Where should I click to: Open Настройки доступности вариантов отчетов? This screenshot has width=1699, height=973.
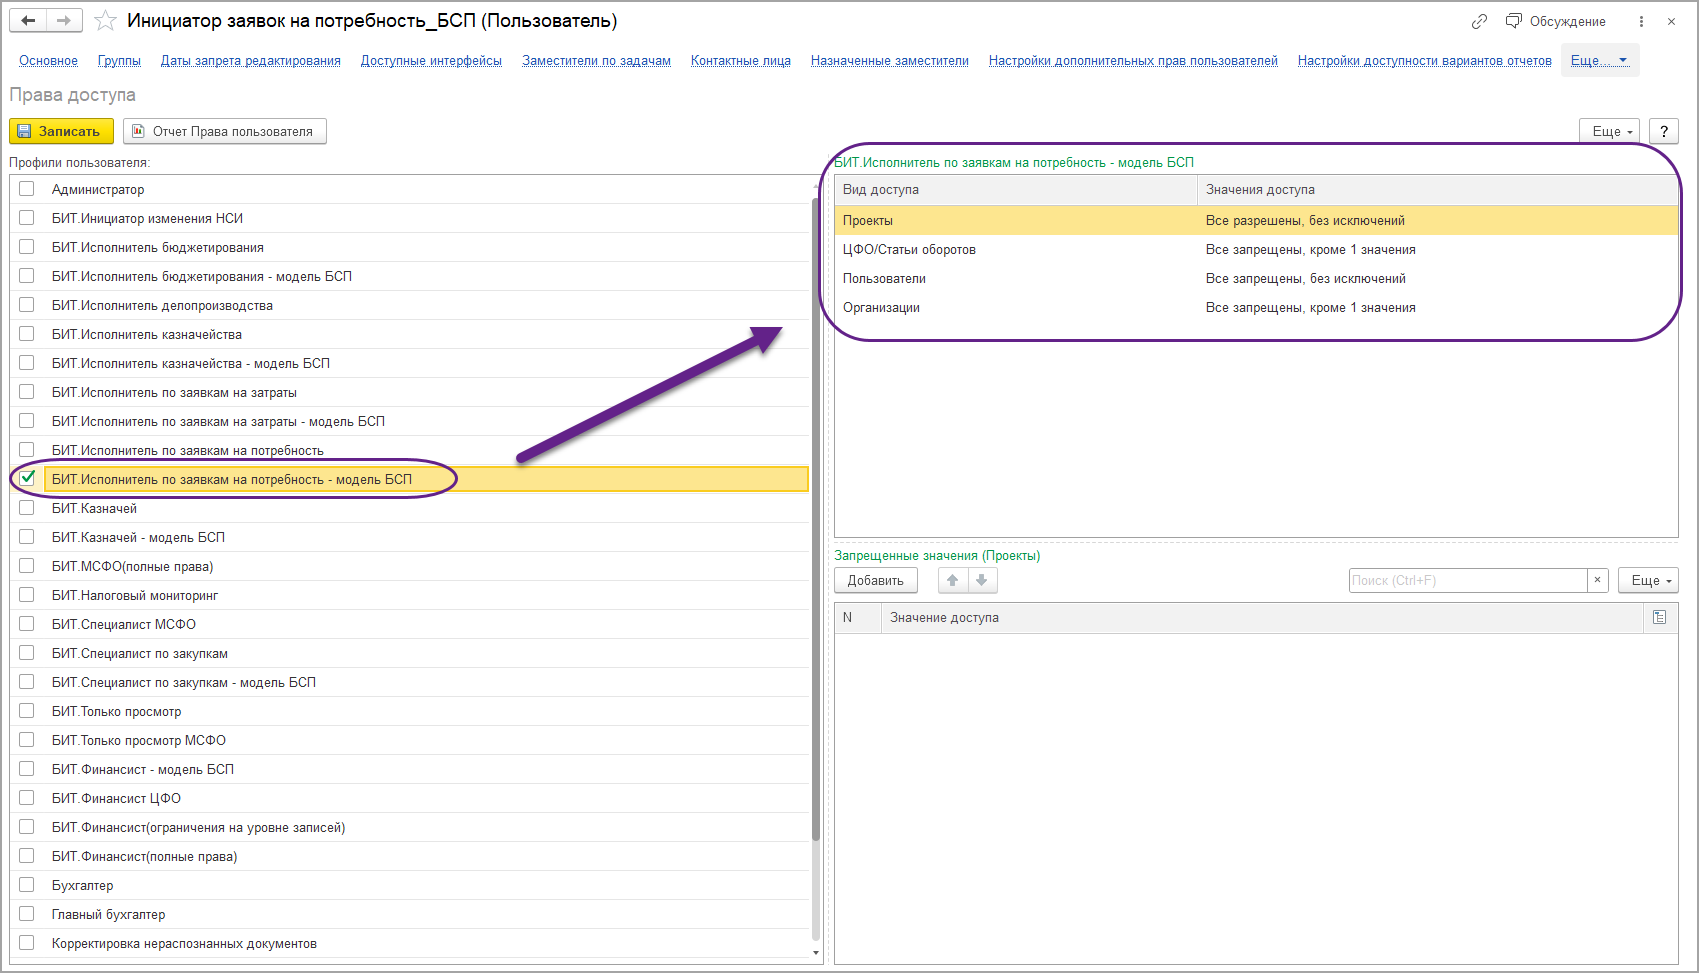tap(1424, 60)
